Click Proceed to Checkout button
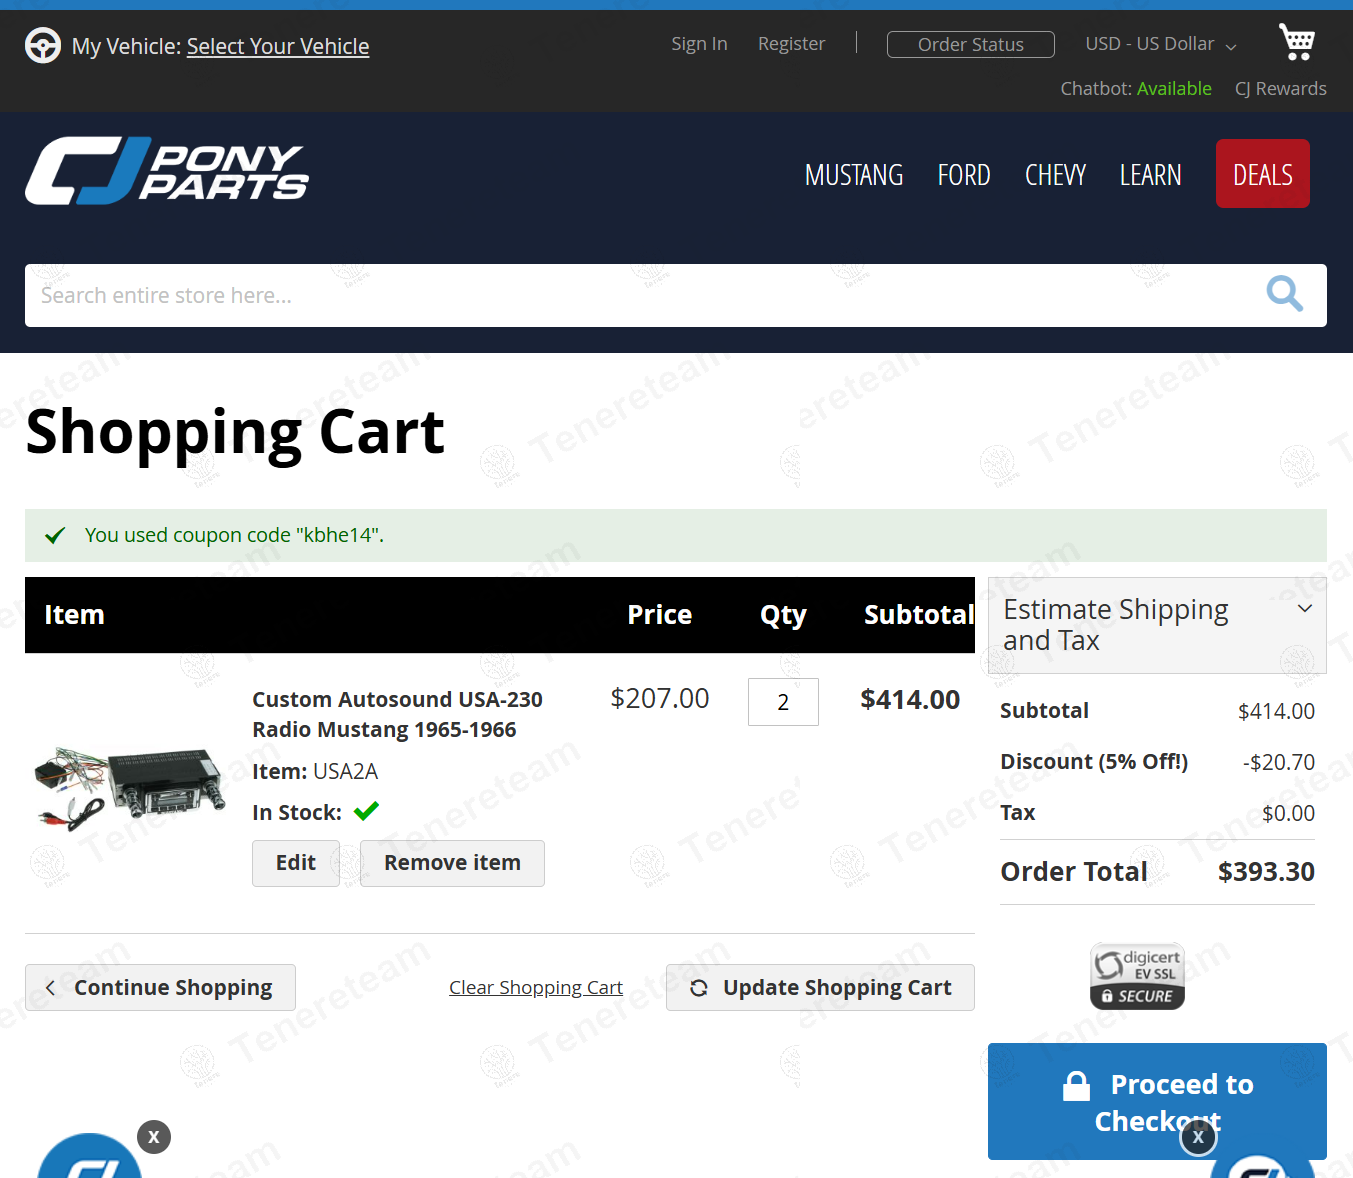The height and width of the screenshot is (1178, 1353). [x=1157, y=1101]
